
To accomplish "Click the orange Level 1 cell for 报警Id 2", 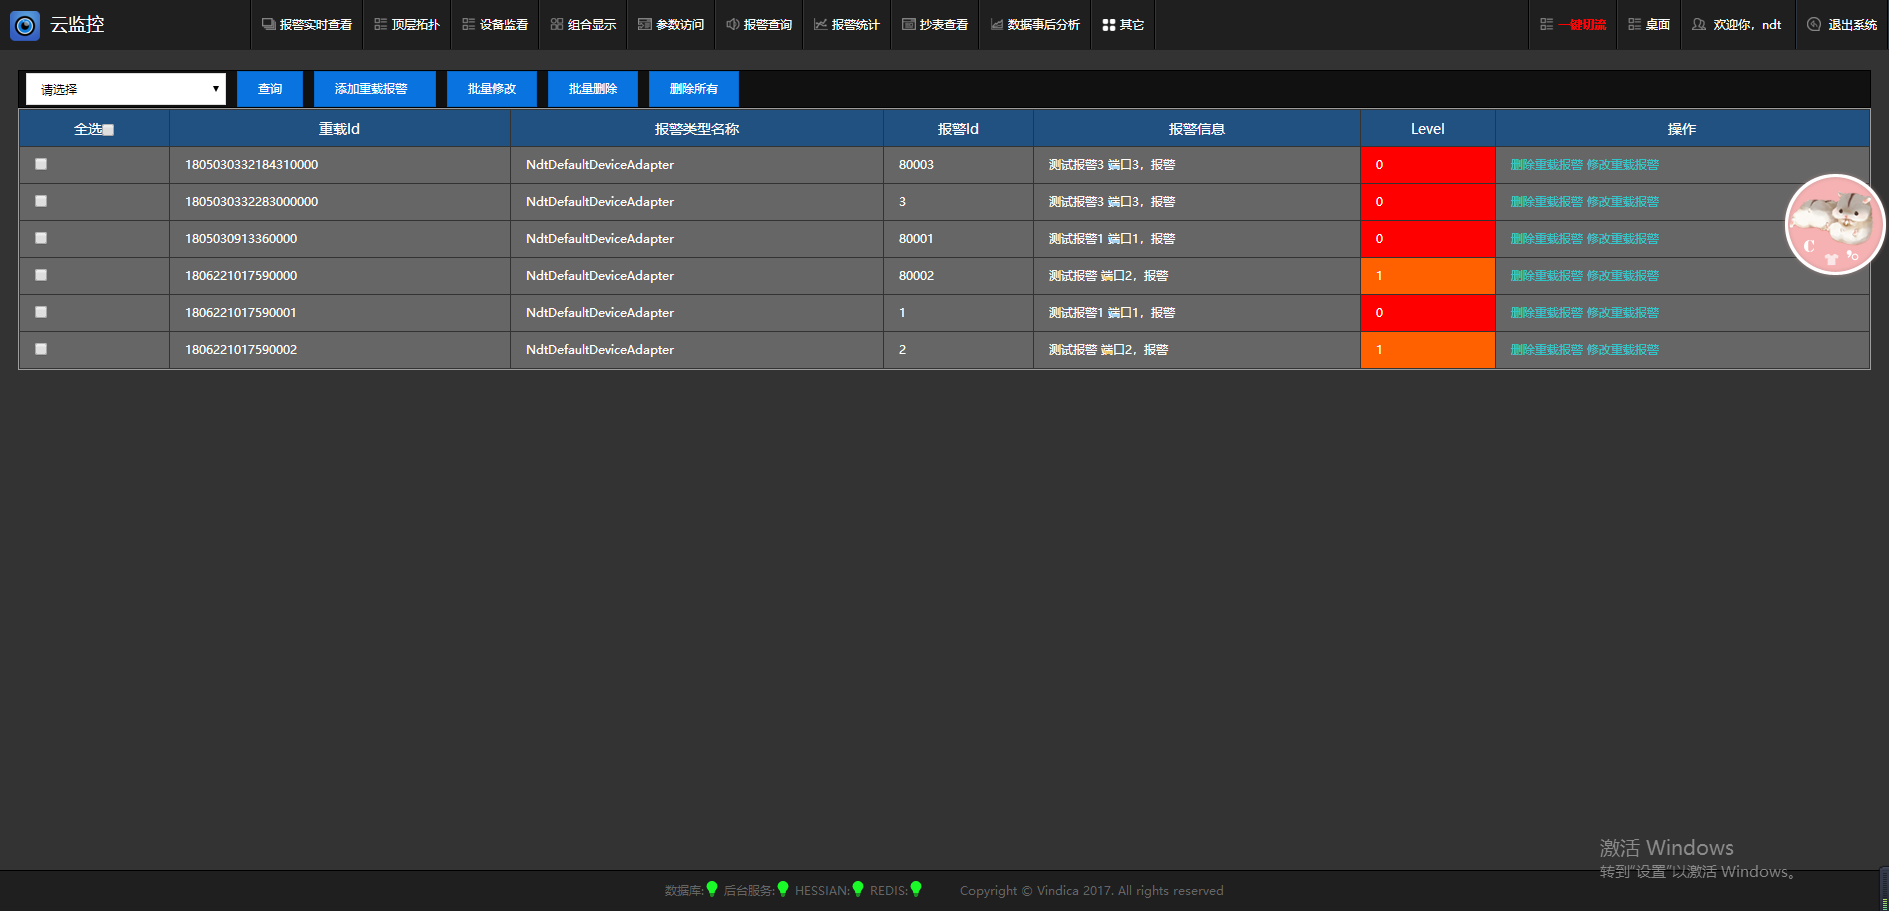I will [x=1427, y=350].
